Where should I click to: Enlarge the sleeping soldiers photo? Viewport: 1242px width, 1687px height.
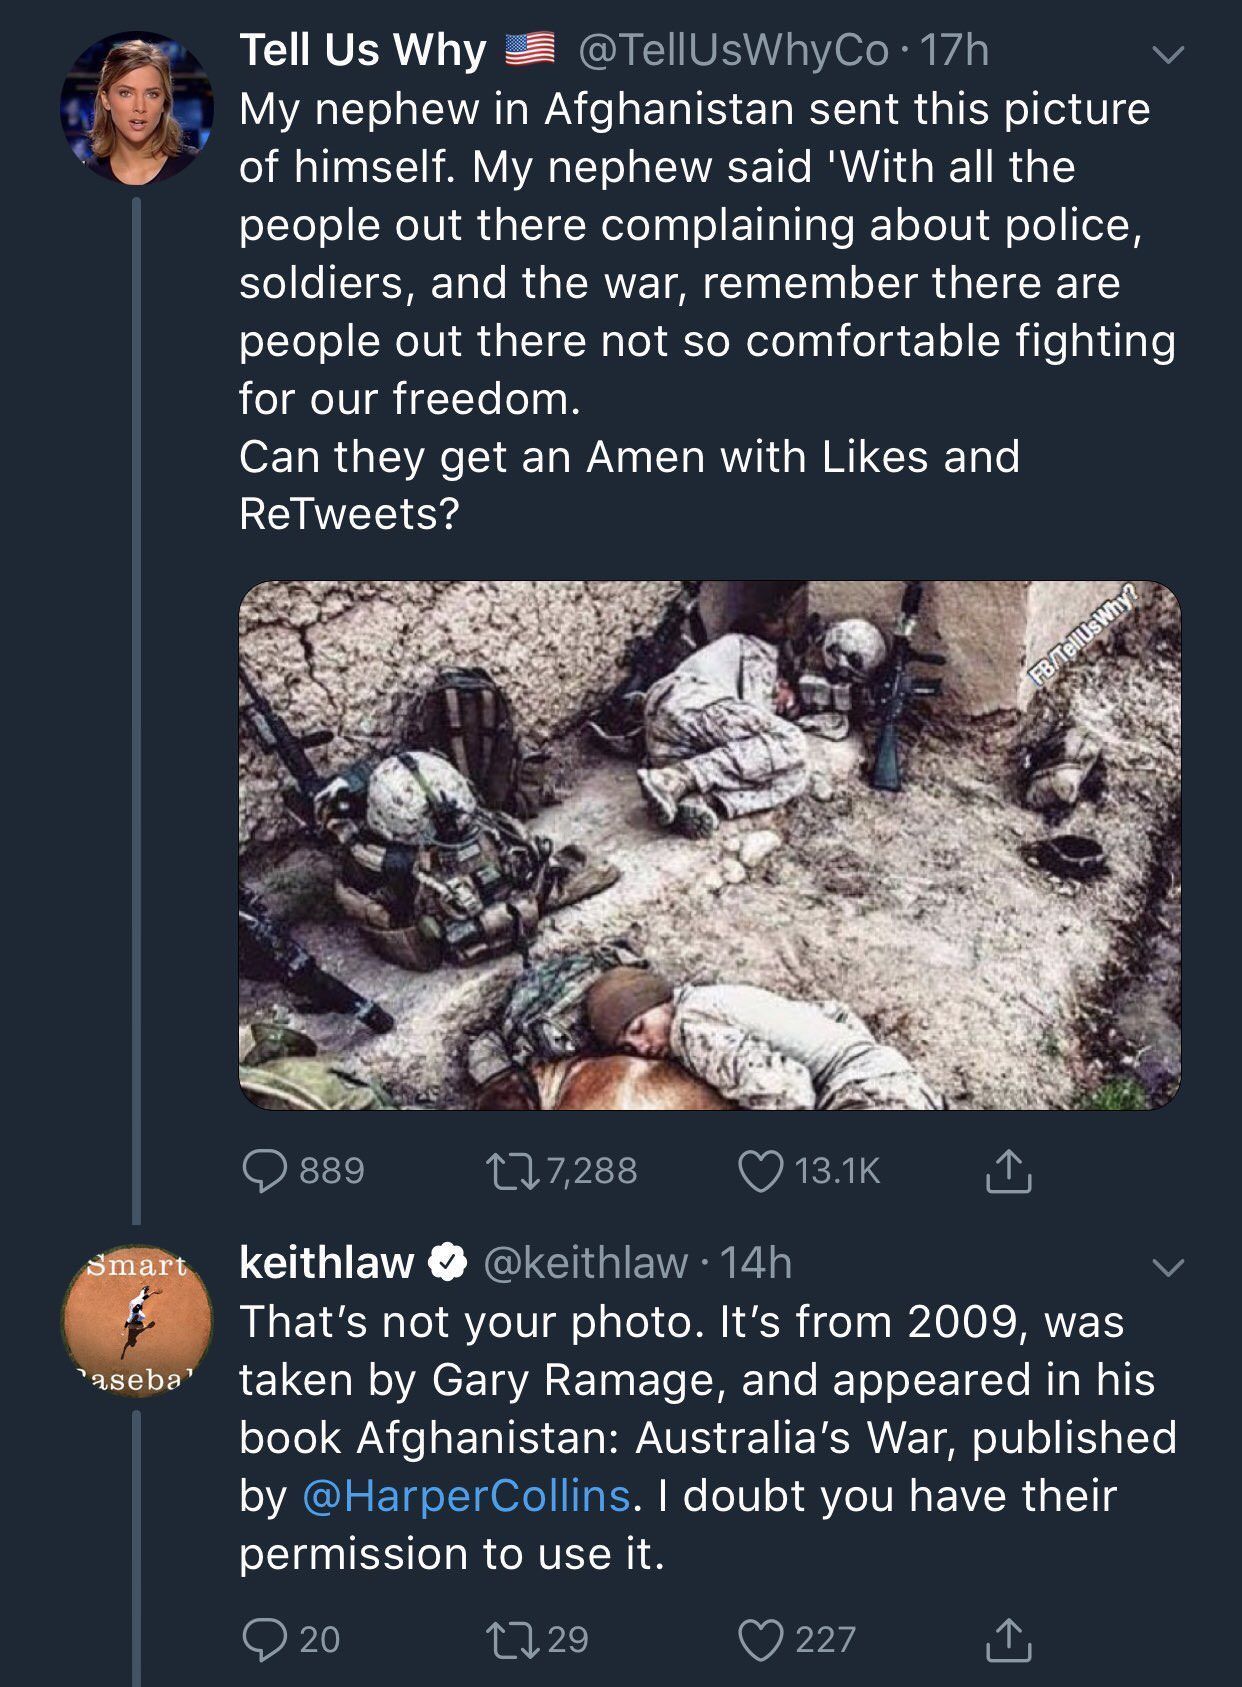[709, 845]
